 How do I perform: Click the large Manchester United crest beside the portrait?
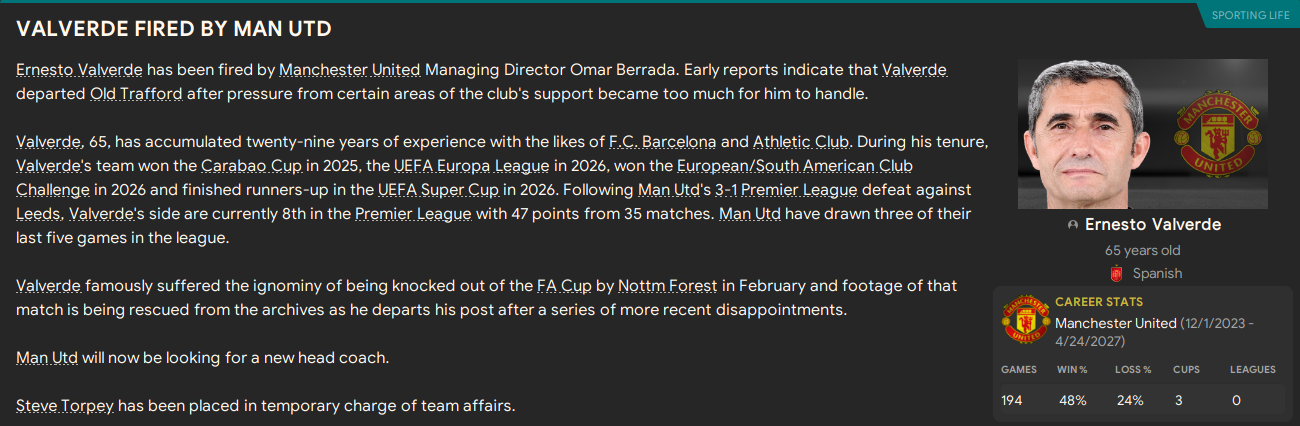pos(1212,134)
